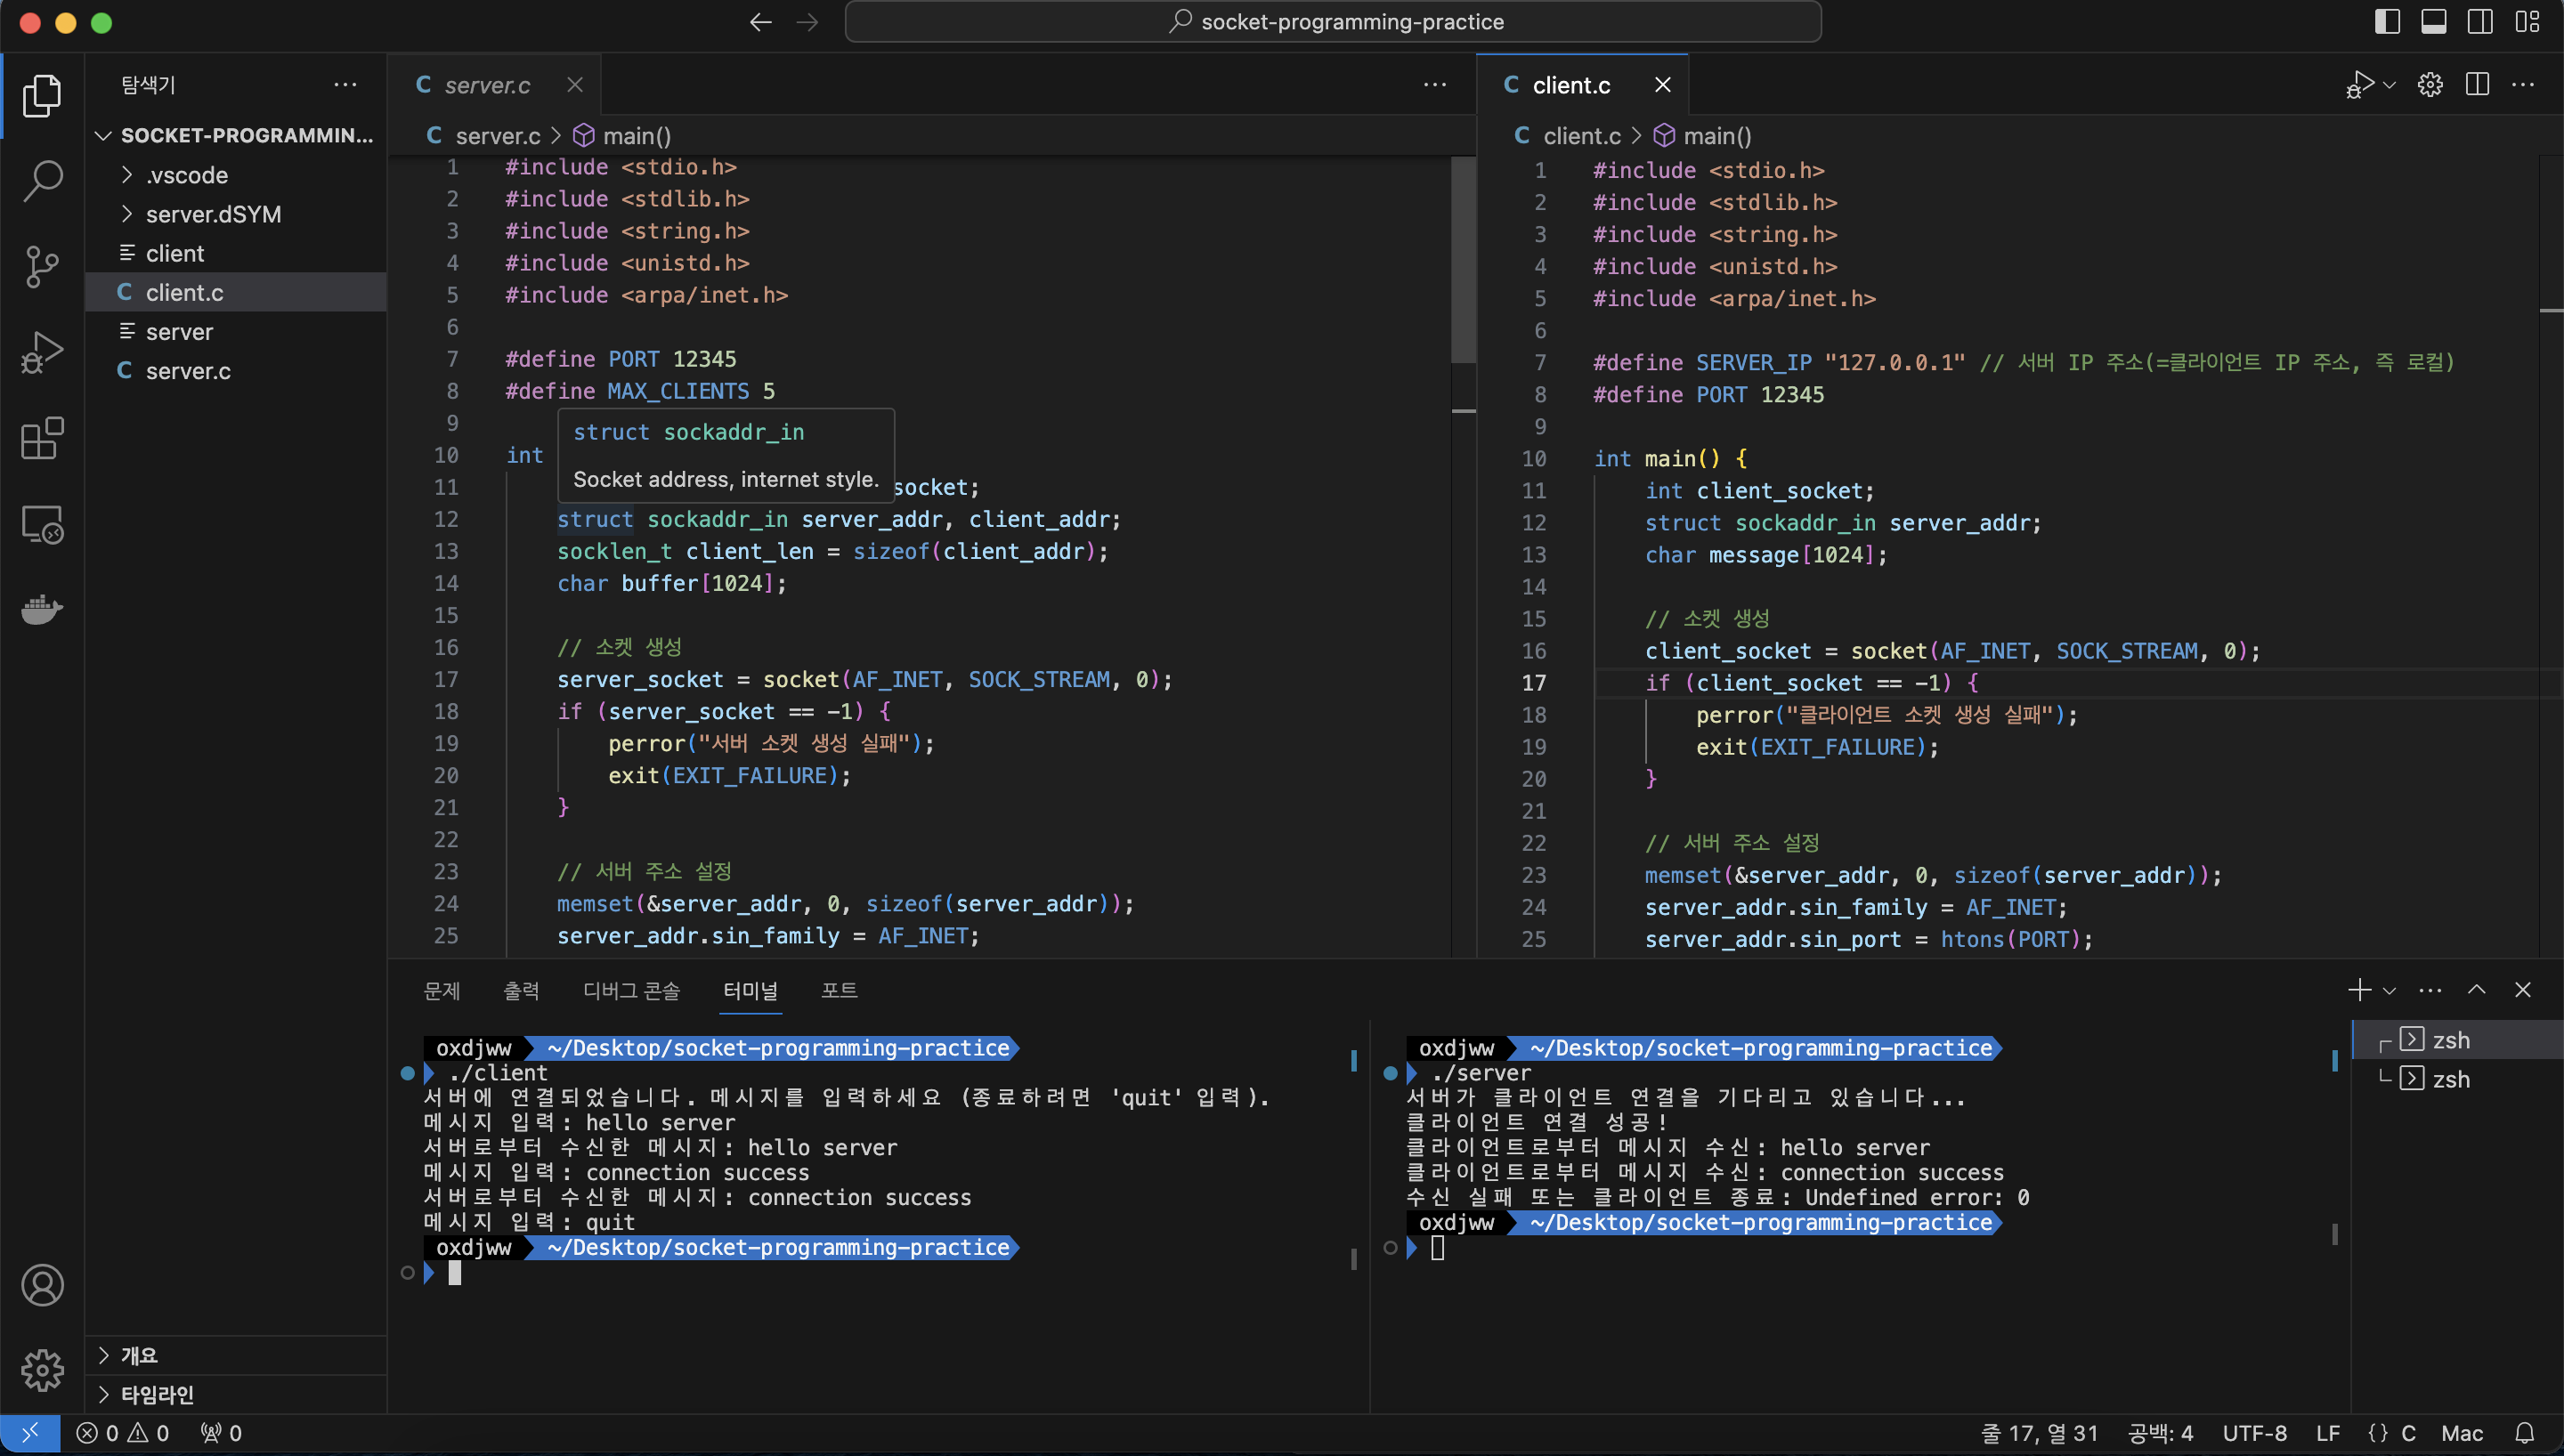Click the Accounts icon in activity bar
The width and height of the screenshot is (2564, 1456).
point(42,1285)
